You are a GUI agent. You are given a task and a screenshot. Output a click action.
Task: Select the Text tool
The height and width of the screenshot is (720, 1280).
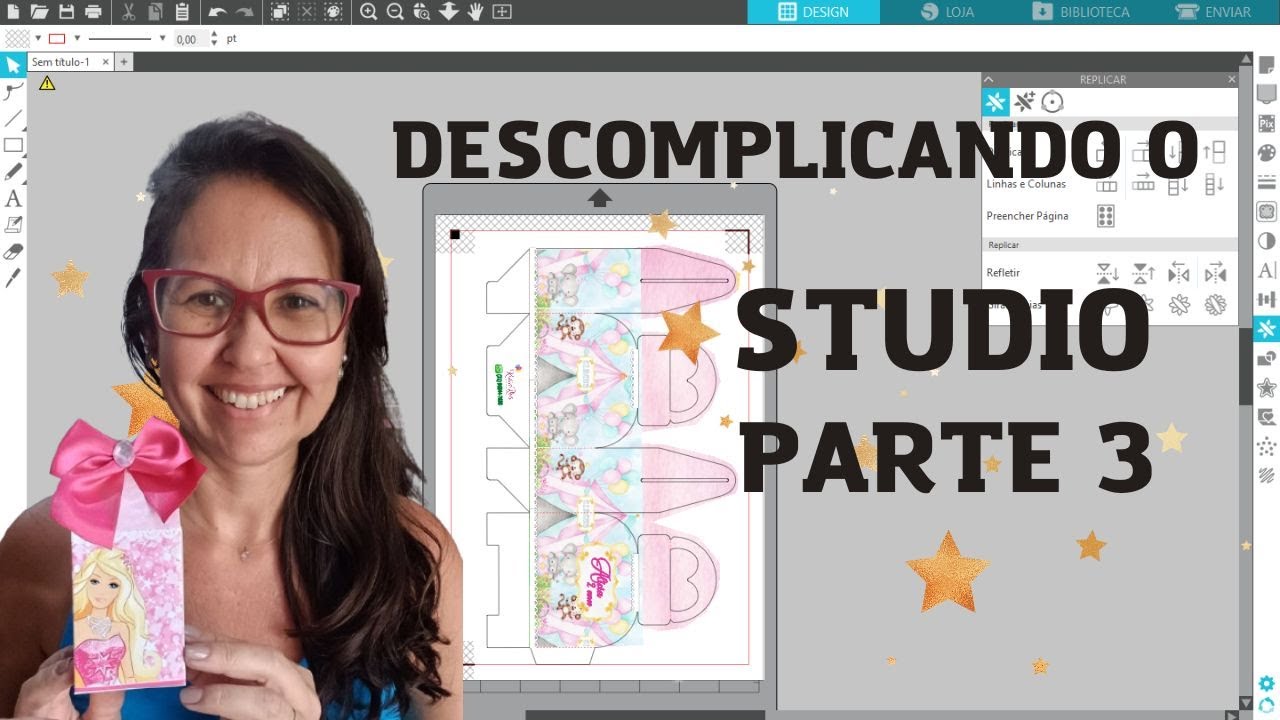point(13,198)
